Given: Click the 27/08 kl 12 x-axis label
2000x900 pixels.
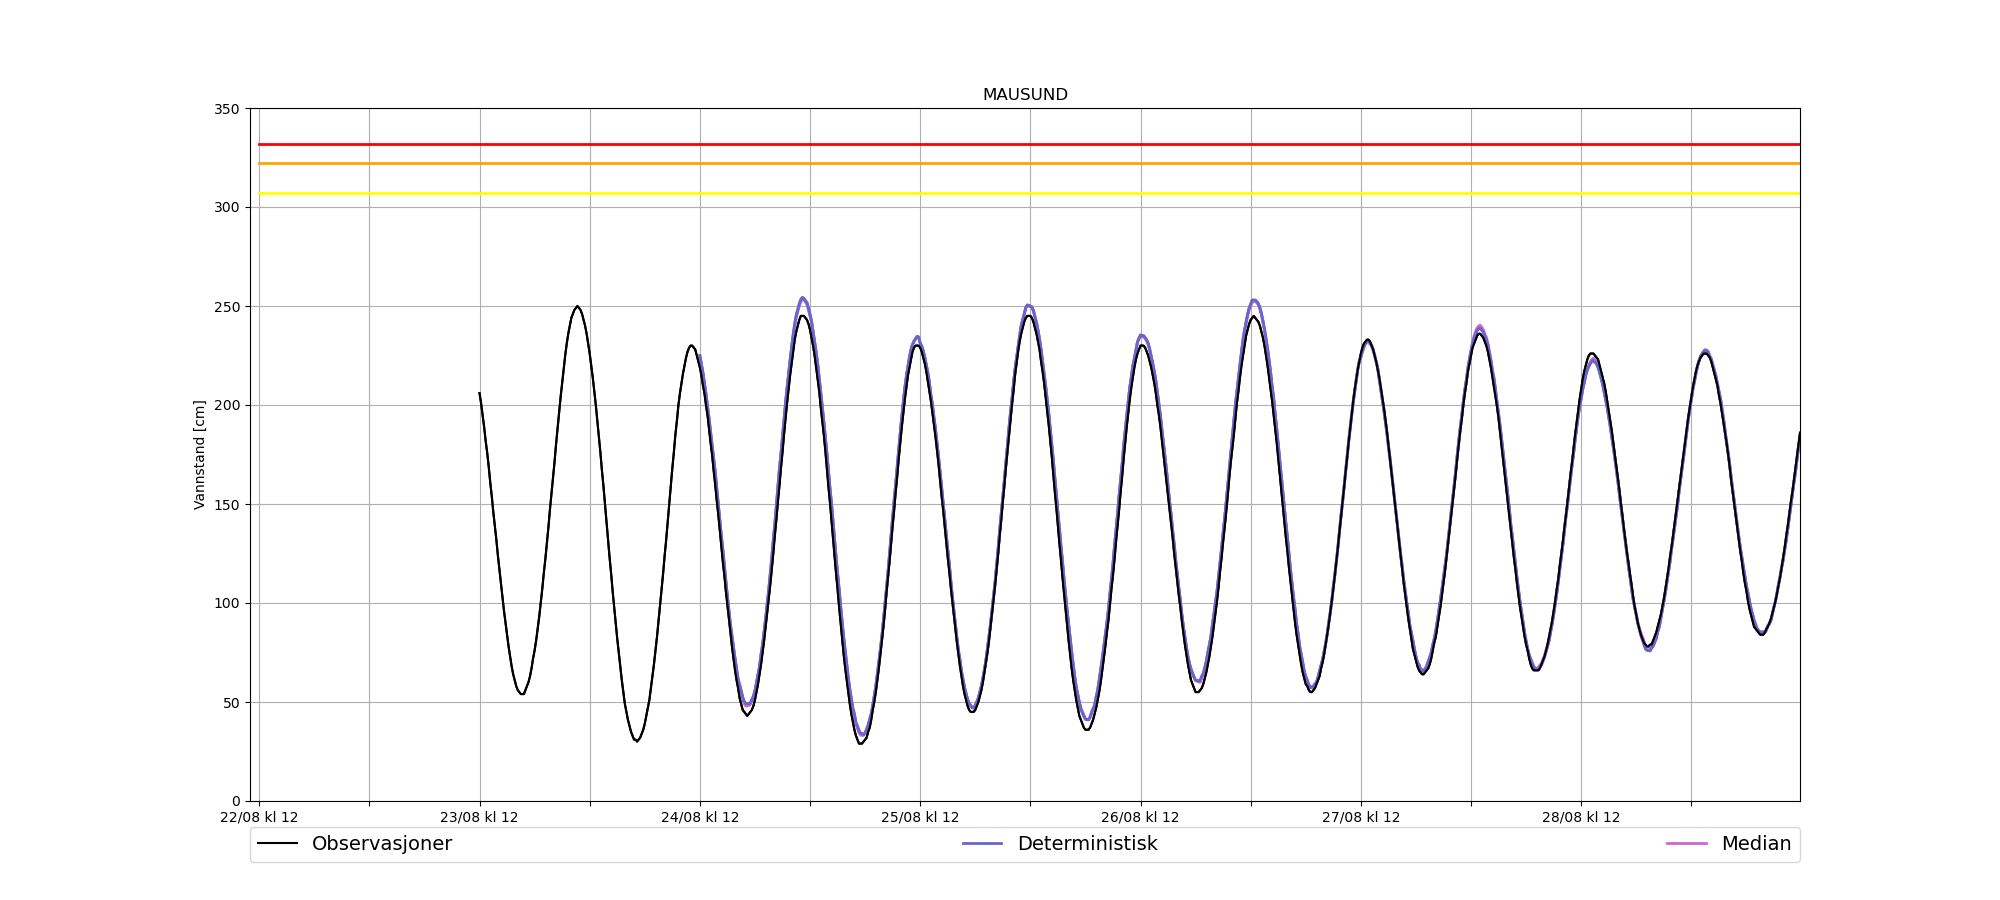Looking at the screenshot, I should (1361, 818).
